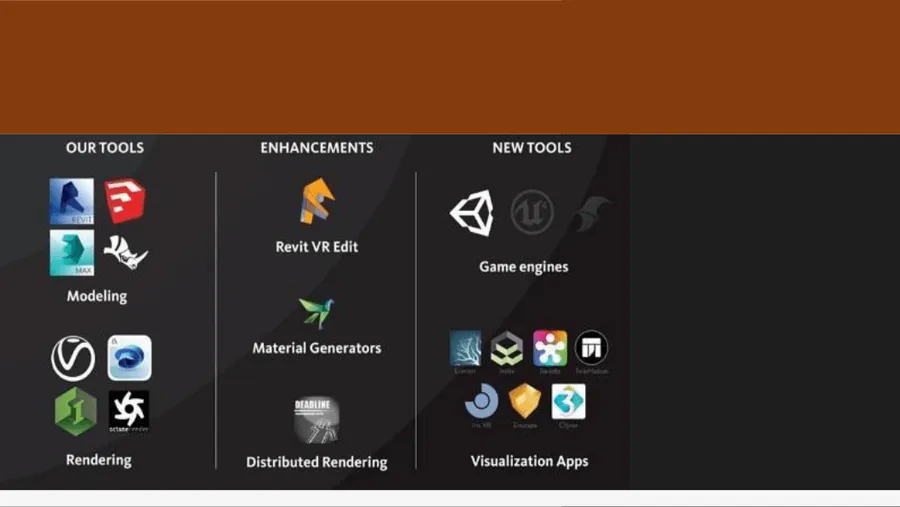Click the Material Generators label
The image size is (900, 507).
coord(317,348)
